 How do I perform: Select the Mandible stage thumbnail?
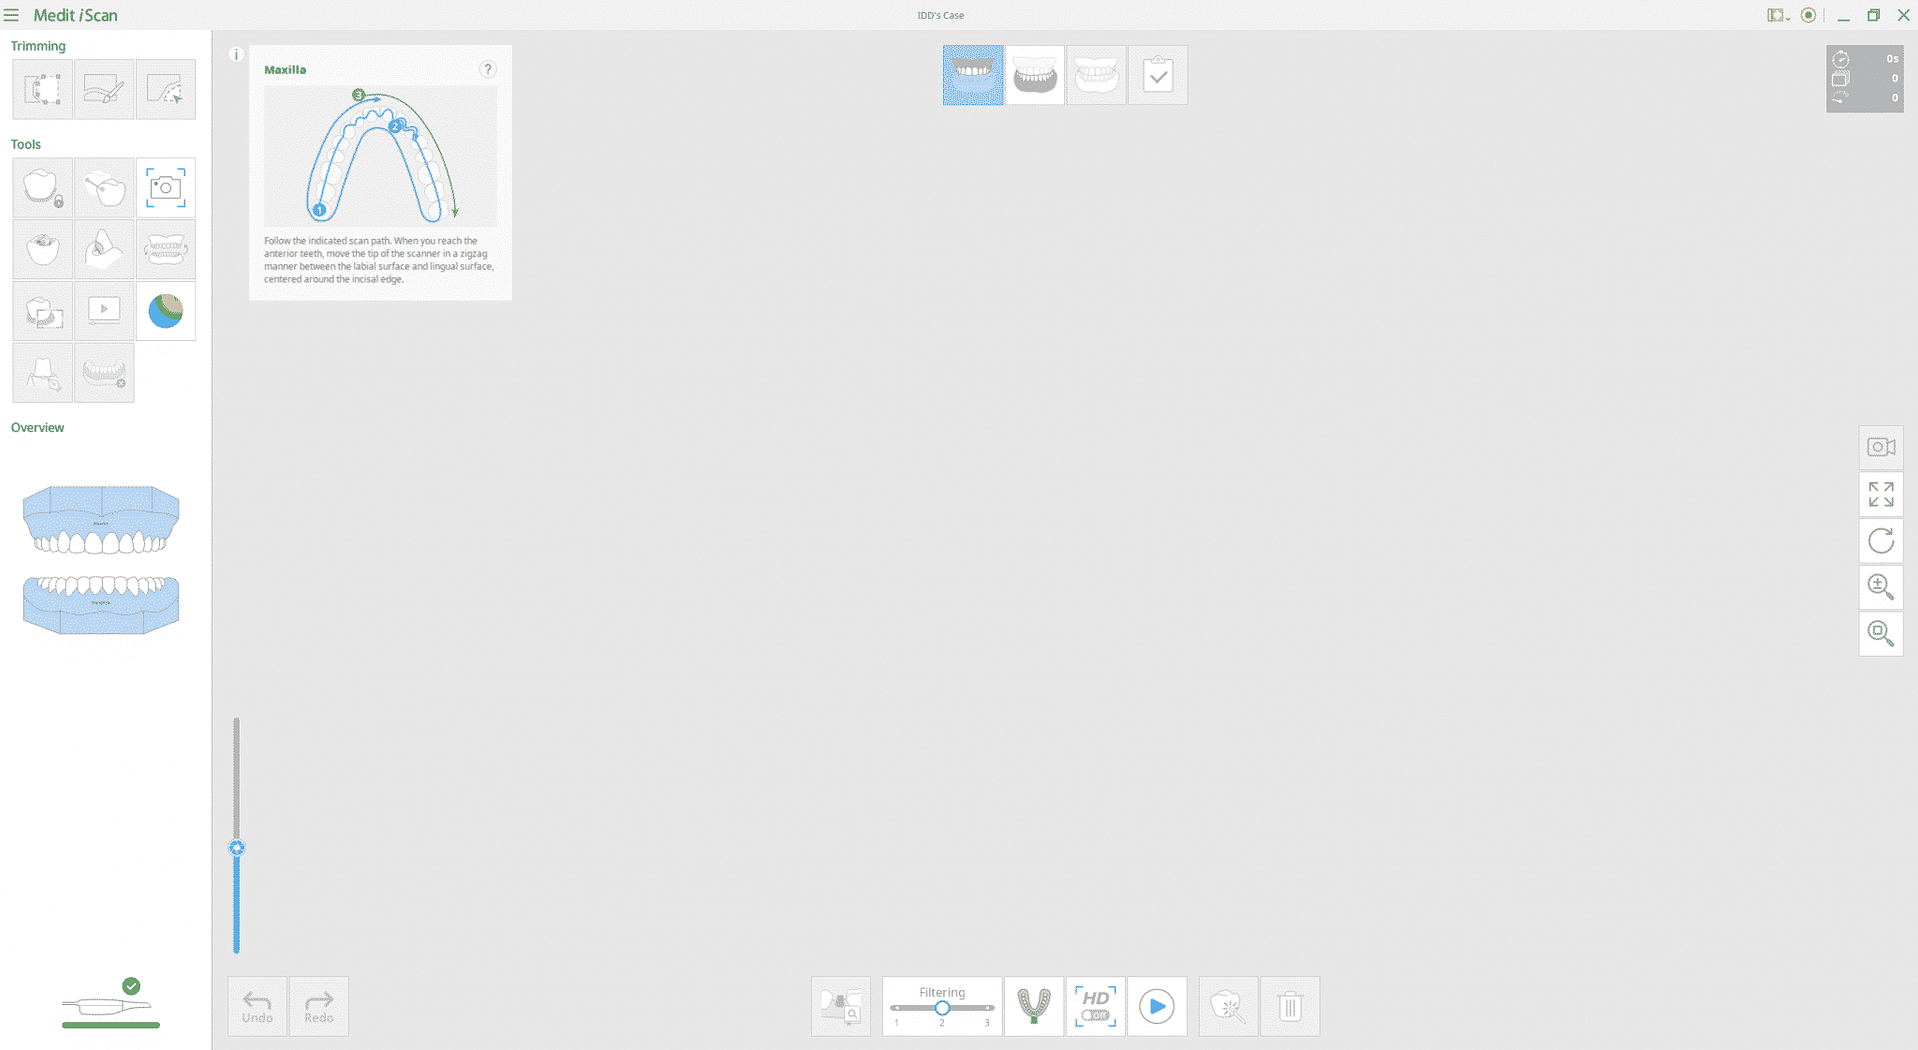[1035, 75]
